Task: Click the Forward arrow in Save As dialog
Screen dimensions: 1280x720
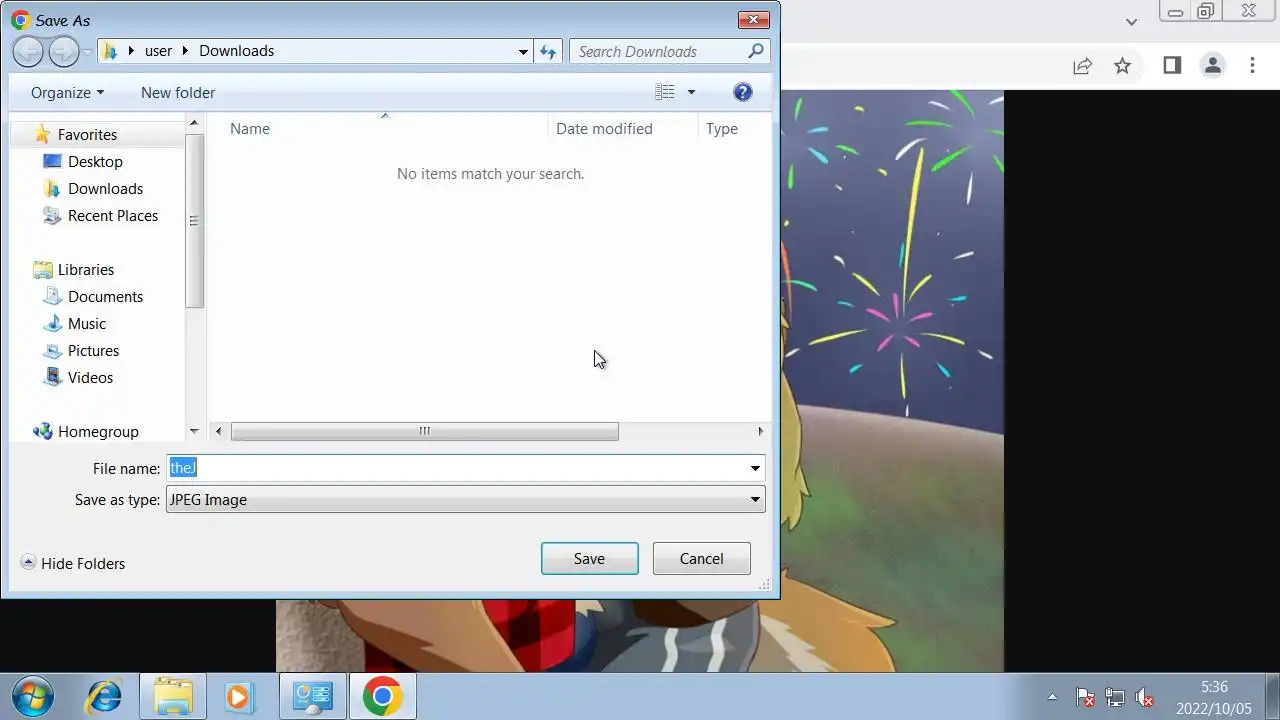Action: [x=63, y=51]
